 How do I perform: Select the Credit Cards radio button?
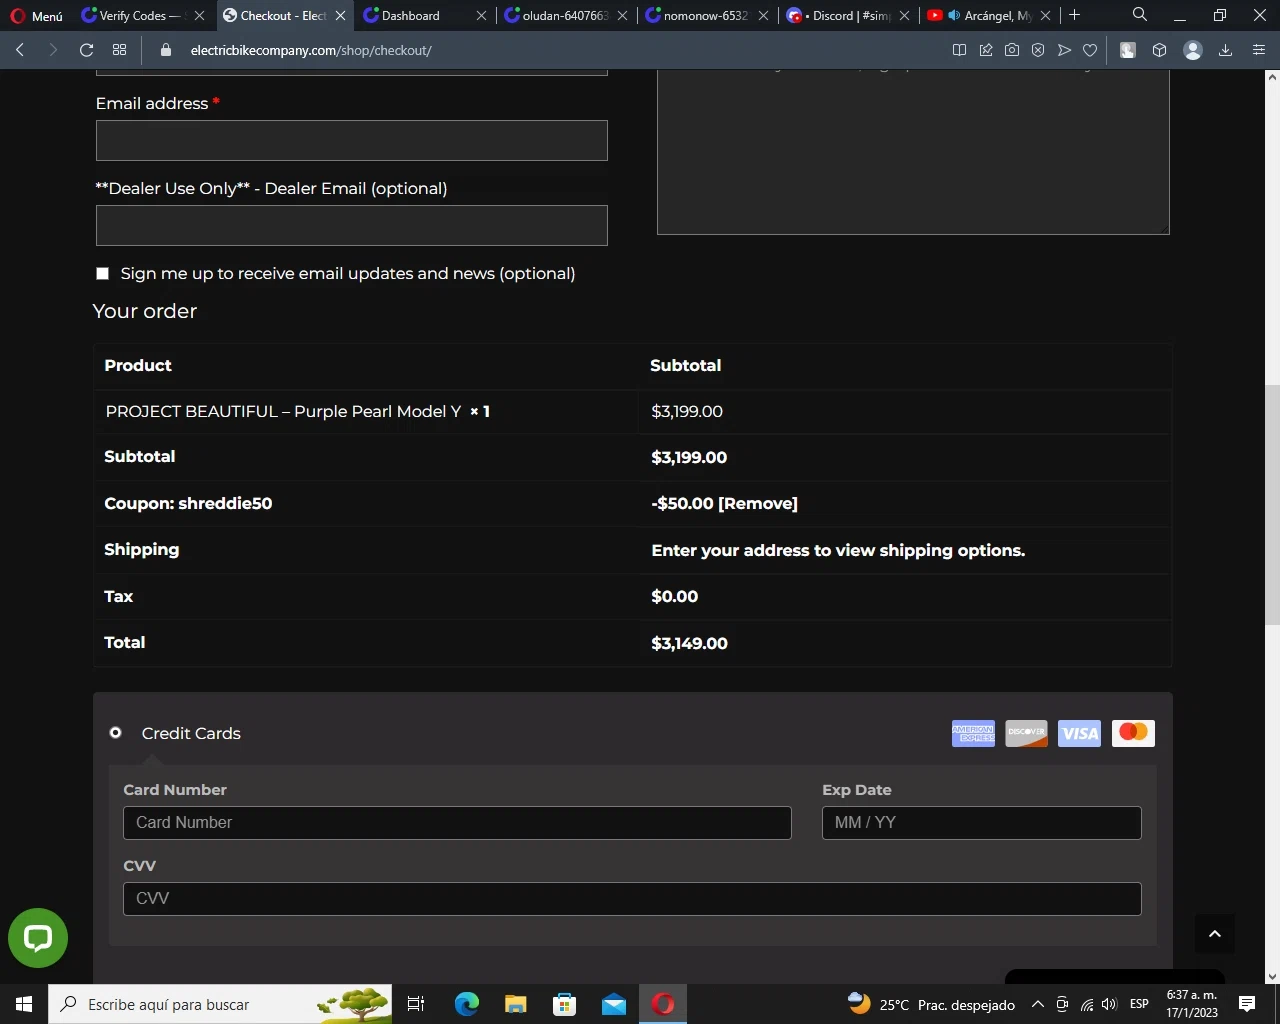pyautogui.click(x=116, y=733)
